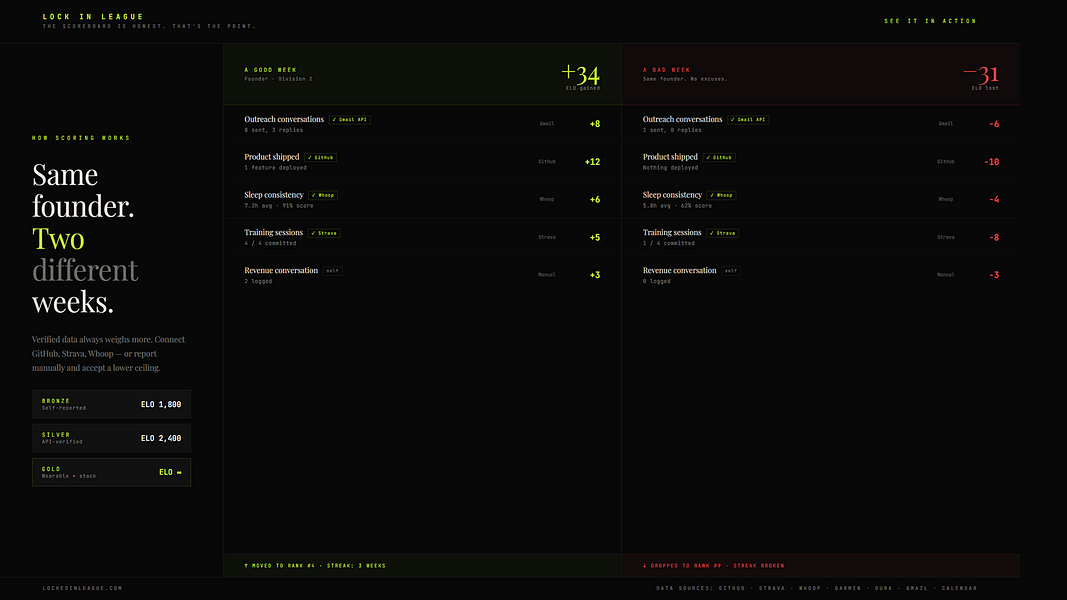Image resolution: width=1067 pixels, height=600 pixels.
Task: Click '1 / 4 committed' detail text
Action: (x=669, y=243)
